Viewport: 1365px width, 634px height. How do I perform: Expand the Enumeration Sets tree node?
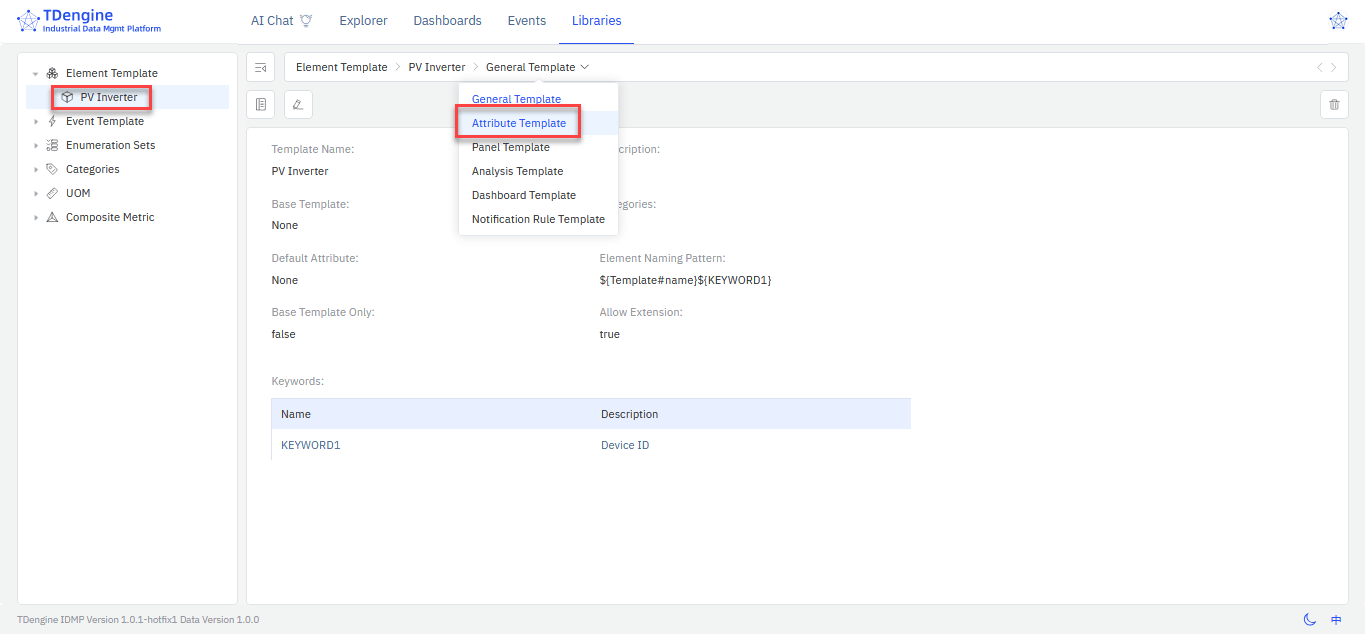point(36,146)
